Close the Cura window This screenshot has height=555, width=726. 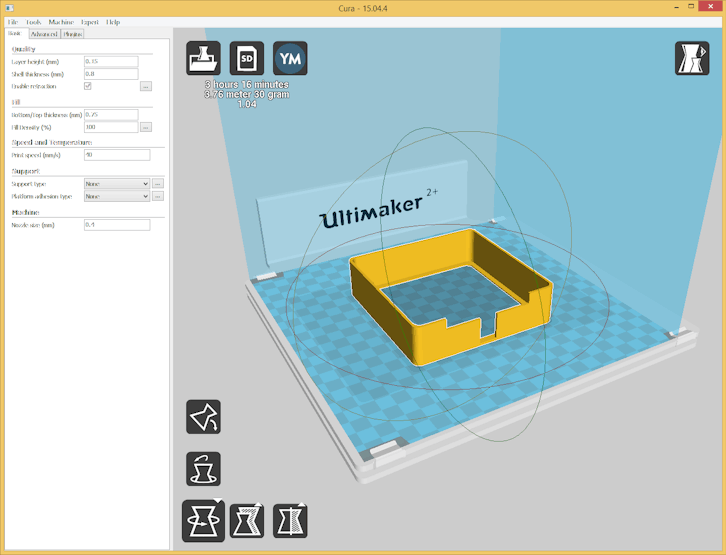click(x=711, y=6)
